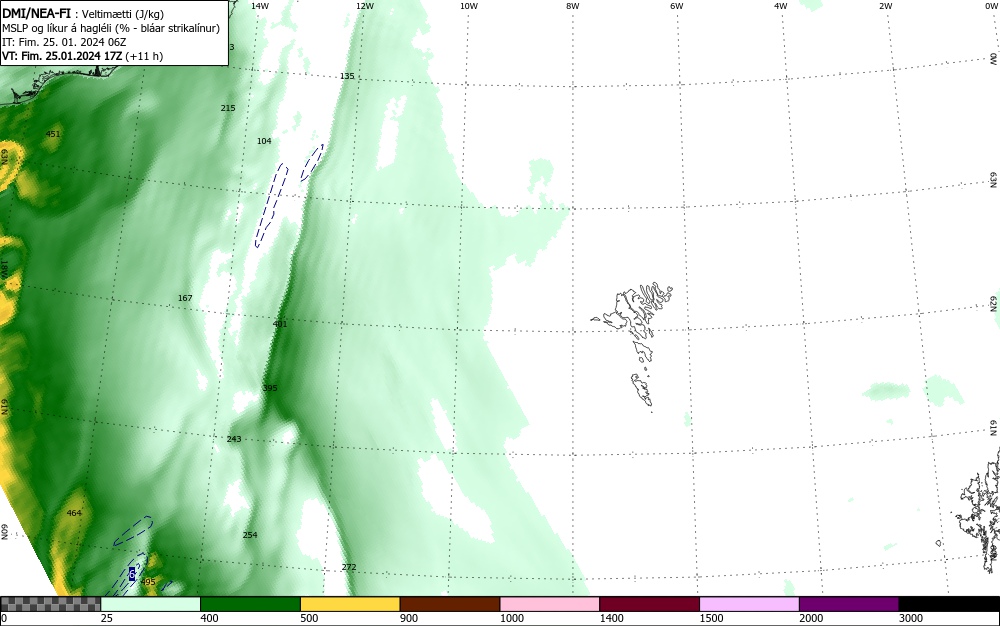This screenshot has width=1000, height=626.
Task: Select the dark red 1400–1500 legend swatch
Action: click(x=649, y=604)
